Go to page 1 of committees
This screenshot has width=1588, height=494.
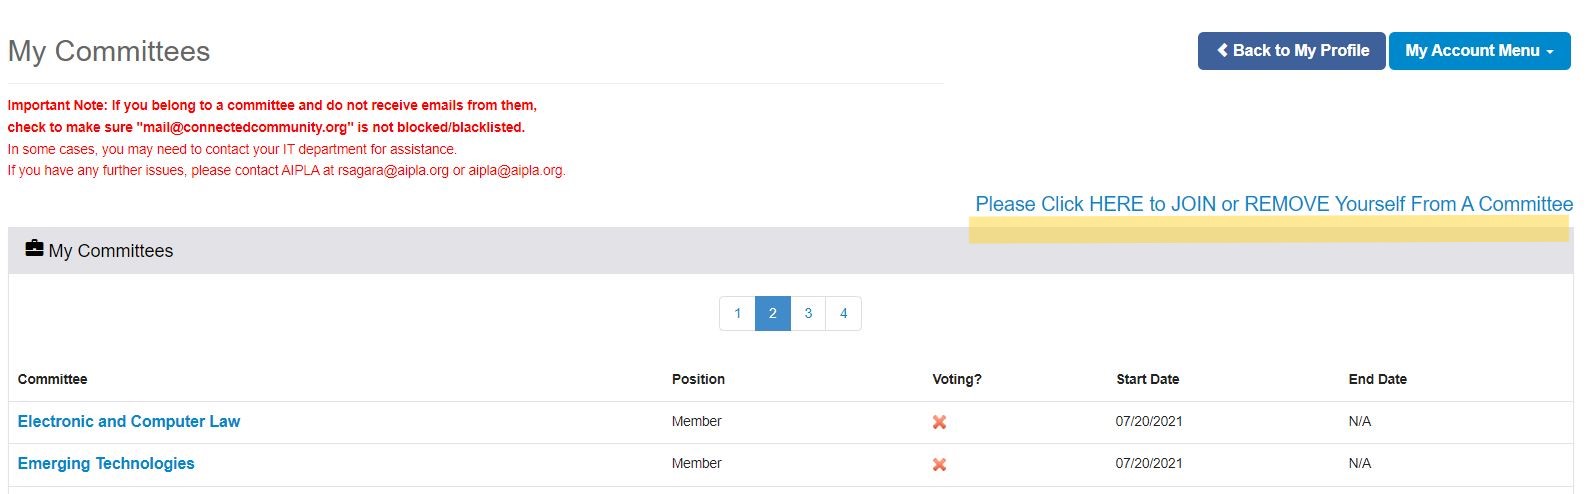tap(737, 313)
